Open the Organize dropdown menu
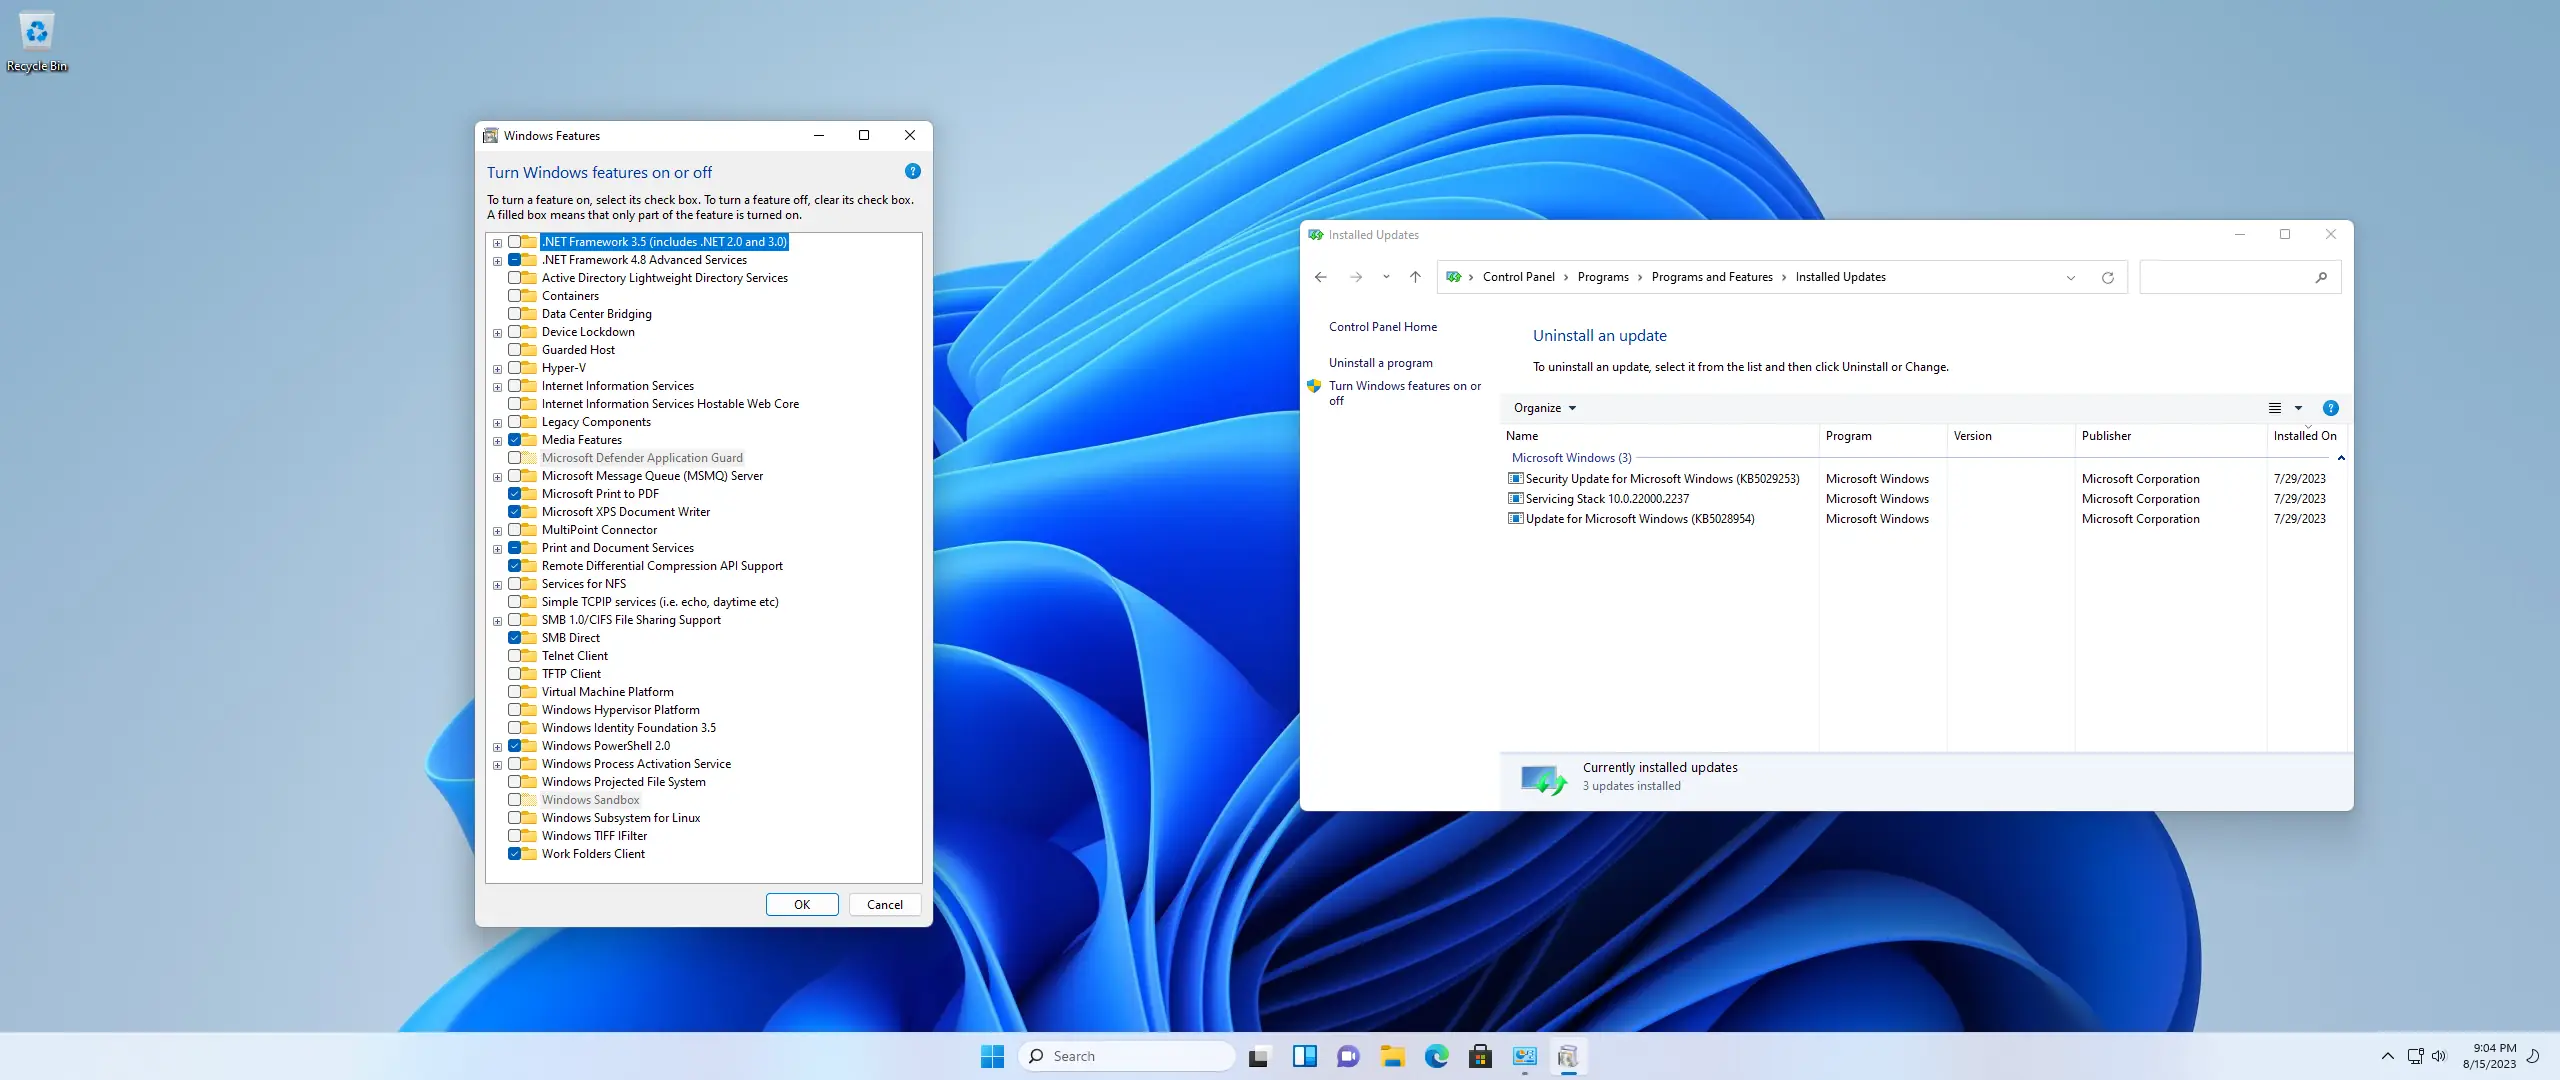The height and width of the screenshot is (1080, 2560). (1544, 408)
